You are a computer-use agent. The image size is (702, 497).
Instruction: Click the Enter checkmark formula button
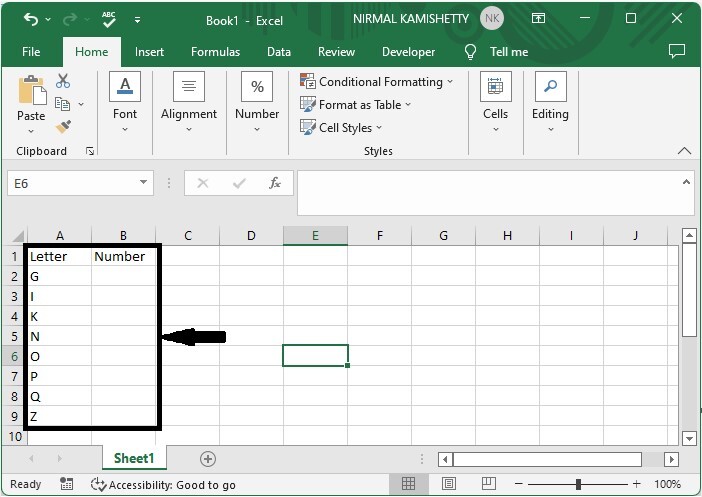coord(239,183)
